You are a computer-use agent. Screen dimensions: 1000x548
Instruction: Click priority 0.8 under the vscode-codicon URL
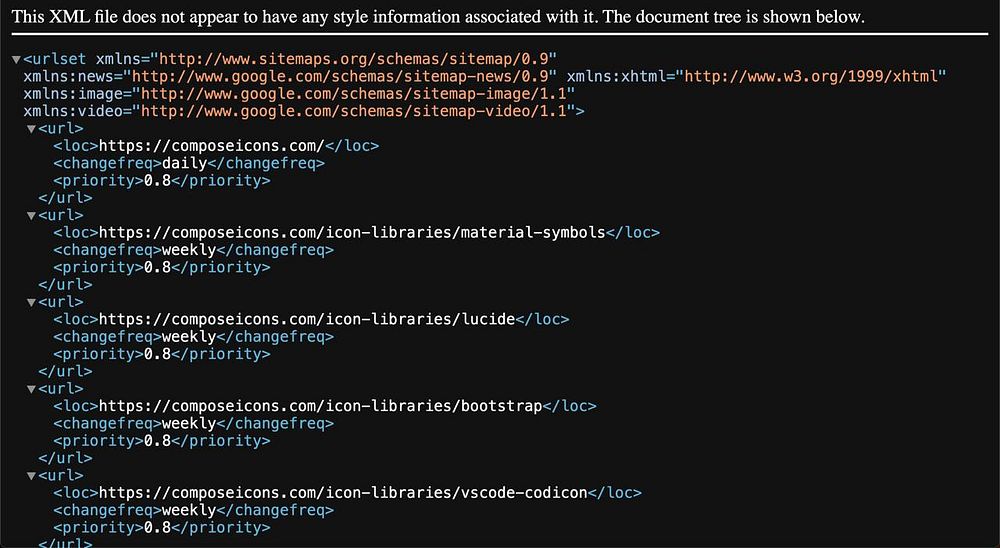click(158, 527)
